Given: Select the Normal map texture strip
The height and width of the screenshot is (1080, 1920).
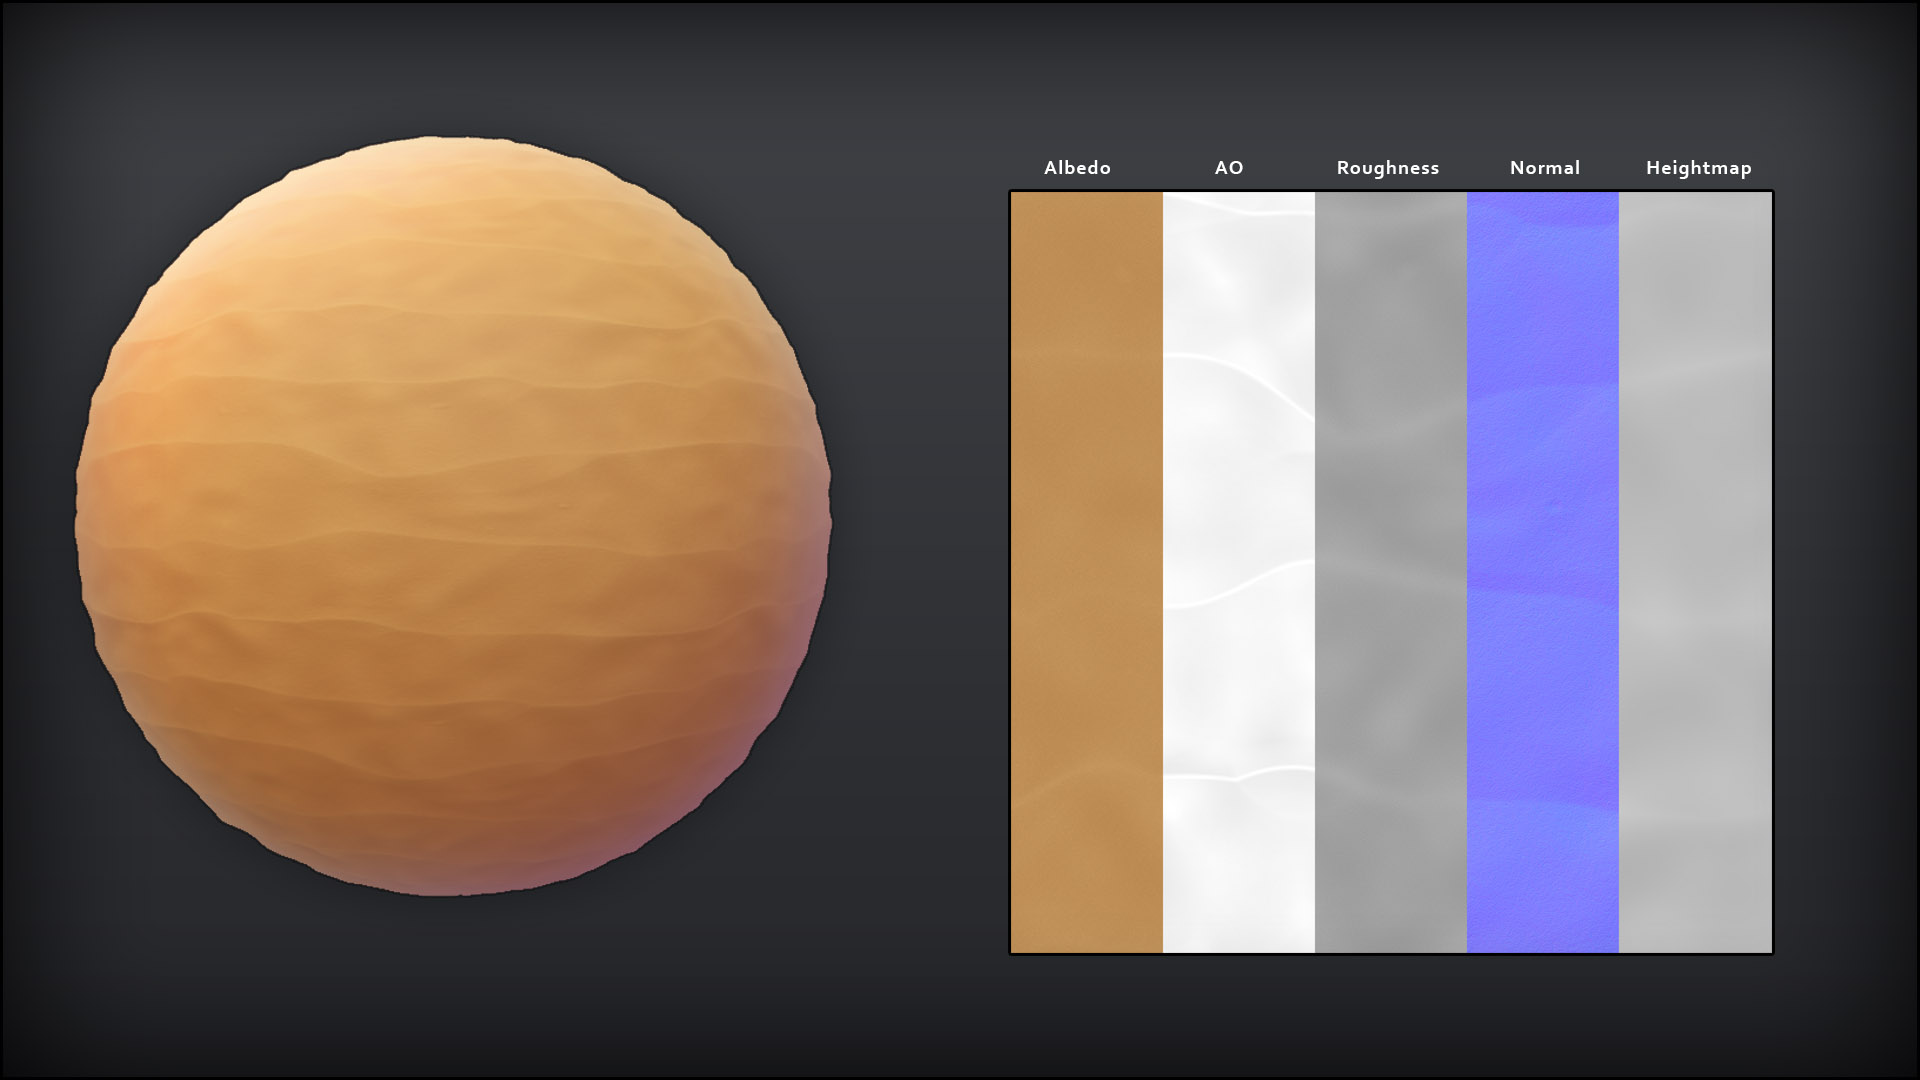Looking at the screenshot, I should point(1543,572).
